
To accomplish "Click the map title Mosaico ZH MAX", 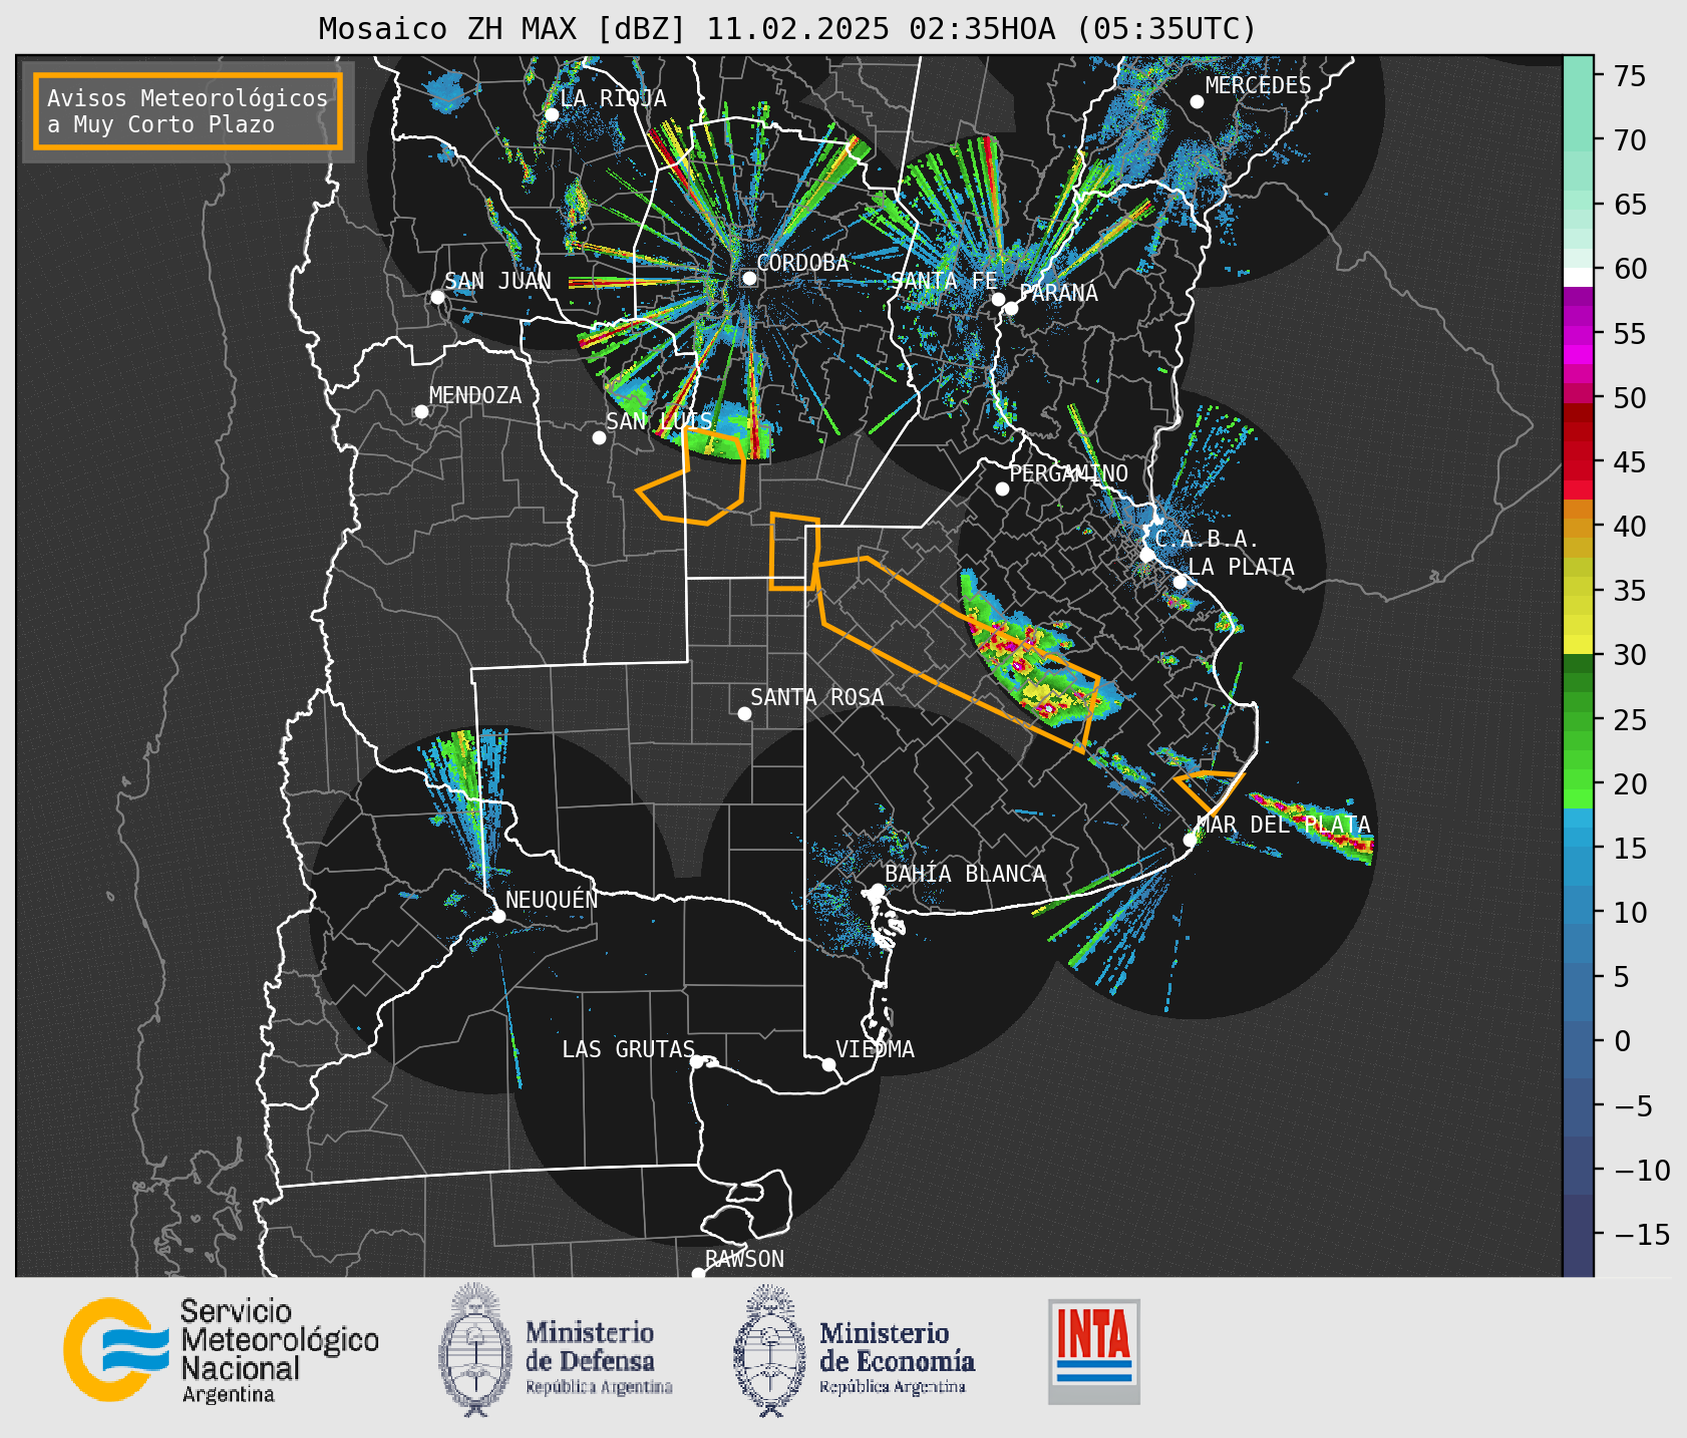I will pos(787,29).
